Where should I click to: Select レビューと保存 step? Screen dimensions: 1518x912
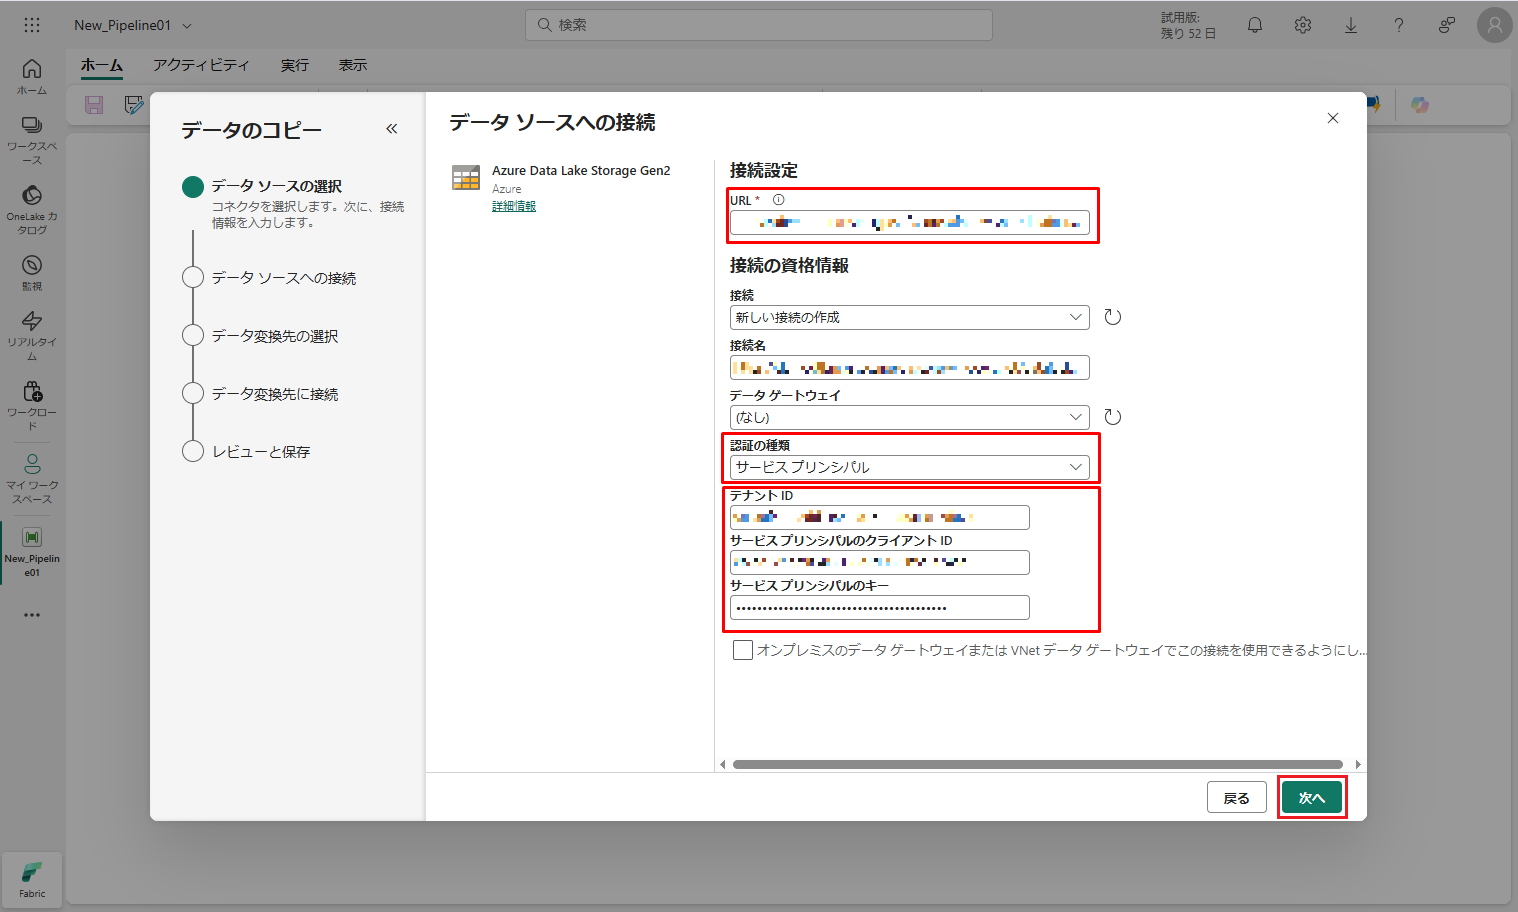(x=261, y=452)
